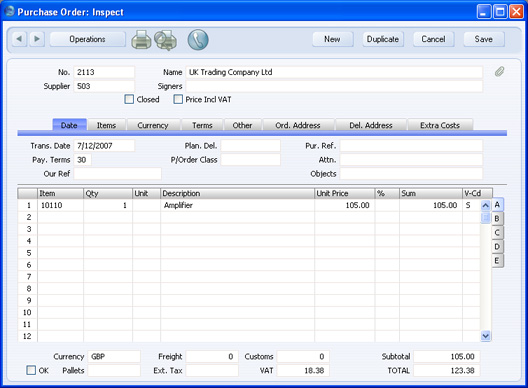This screenshot has width=528, height=388.
Task: Click the Freight field
Action: (x=212, y=356)
